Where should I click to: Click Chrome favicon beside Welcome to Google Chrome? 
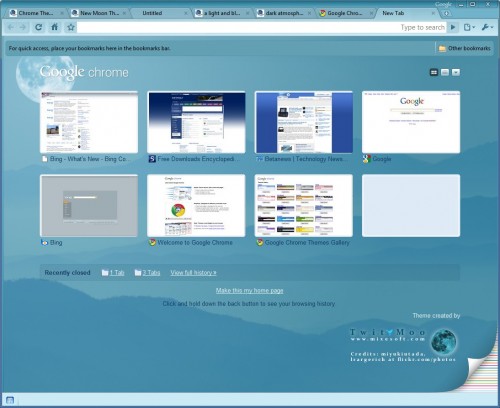tap(152, 242)
